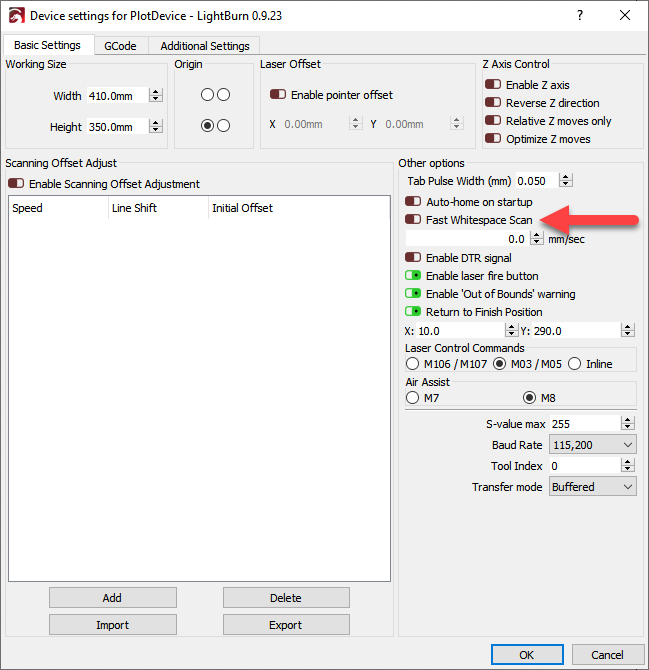649x670 pixels.
Task: Select the bottom-right origin radio button
Action: (x=223, y=126)
